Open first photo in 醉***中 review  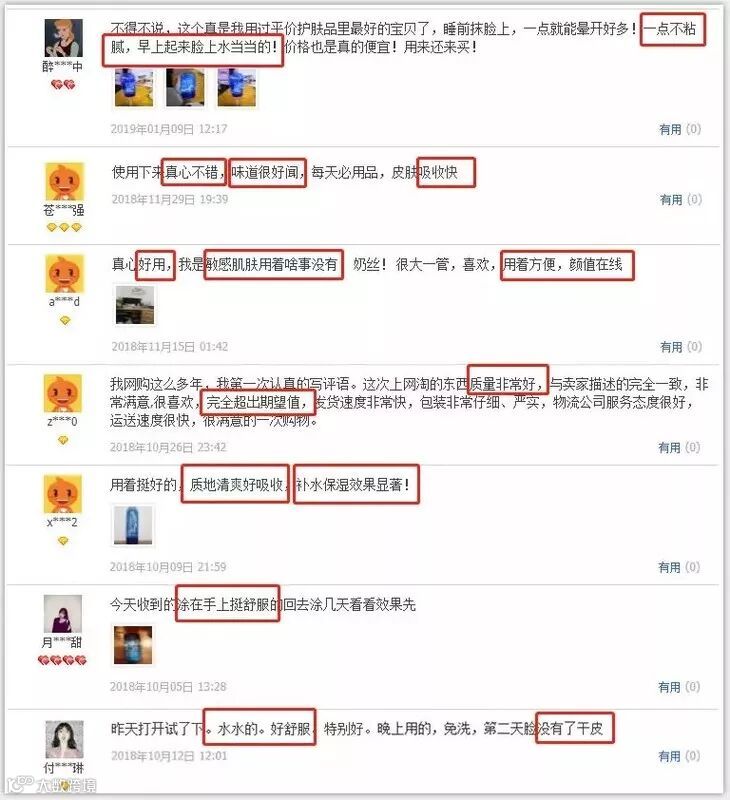tap(134, 88)
